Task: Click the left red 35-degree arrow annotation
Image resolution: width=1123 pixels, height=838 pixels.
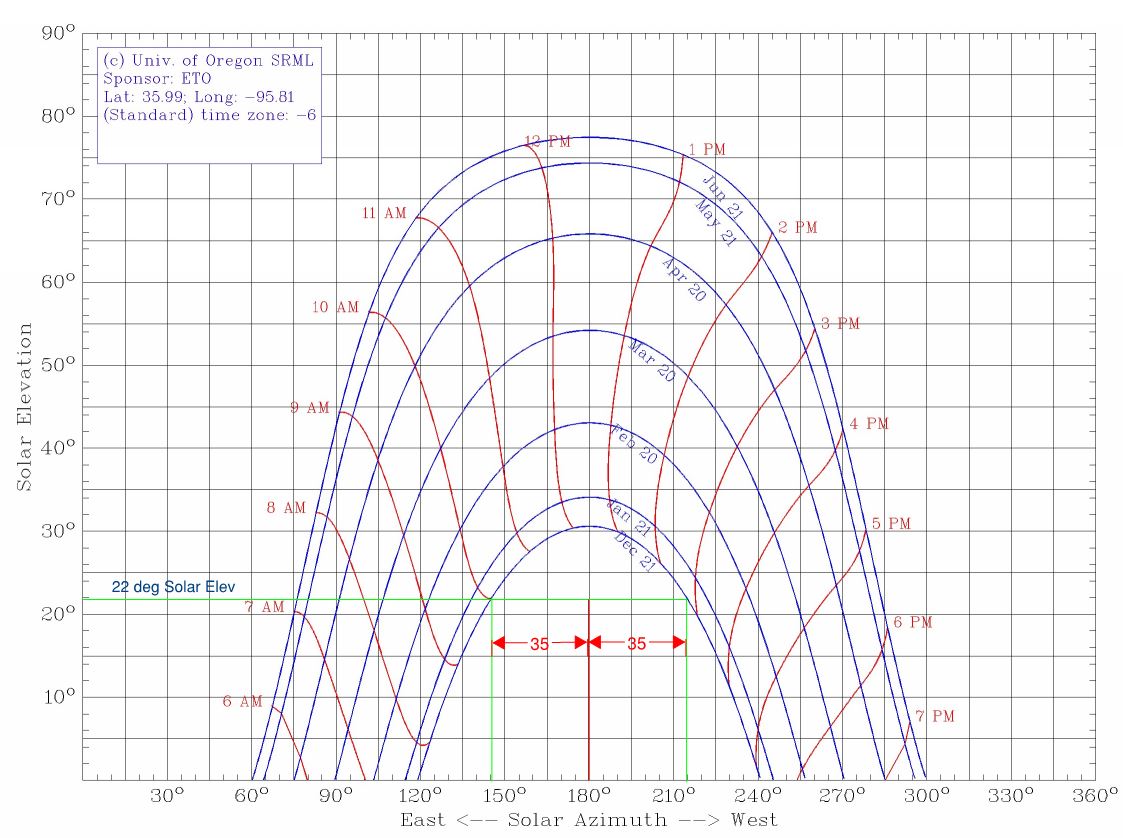Action: (x=538, y=641)
